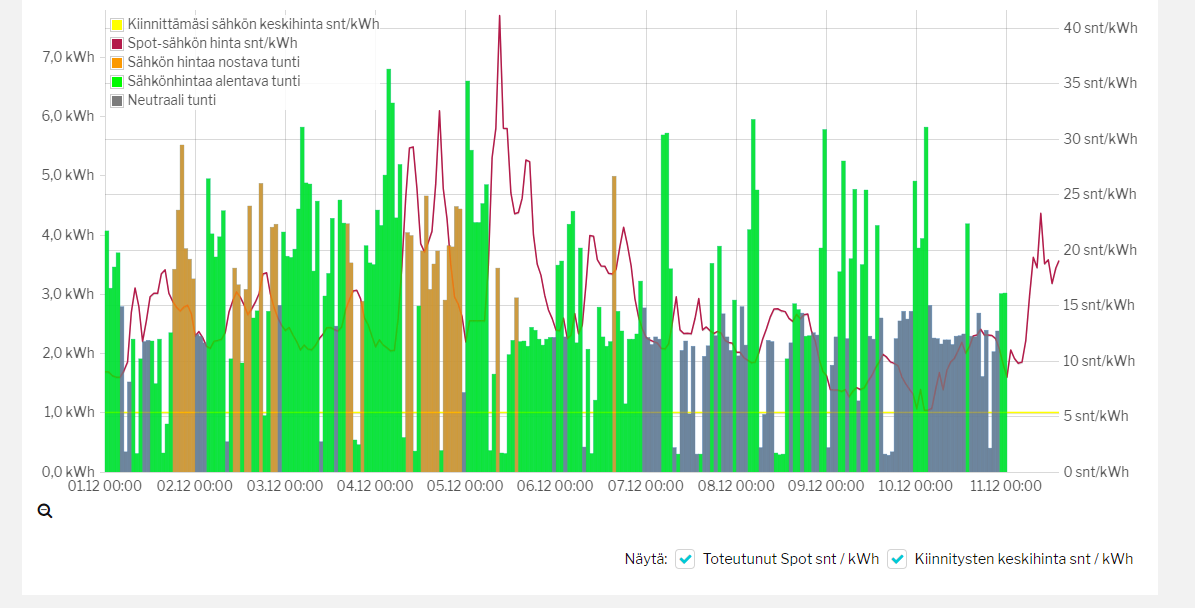Click the Sähkönhintaa alentava tunti legend text
Screen dimensions: 1195x608
click(x=214, y=81)
